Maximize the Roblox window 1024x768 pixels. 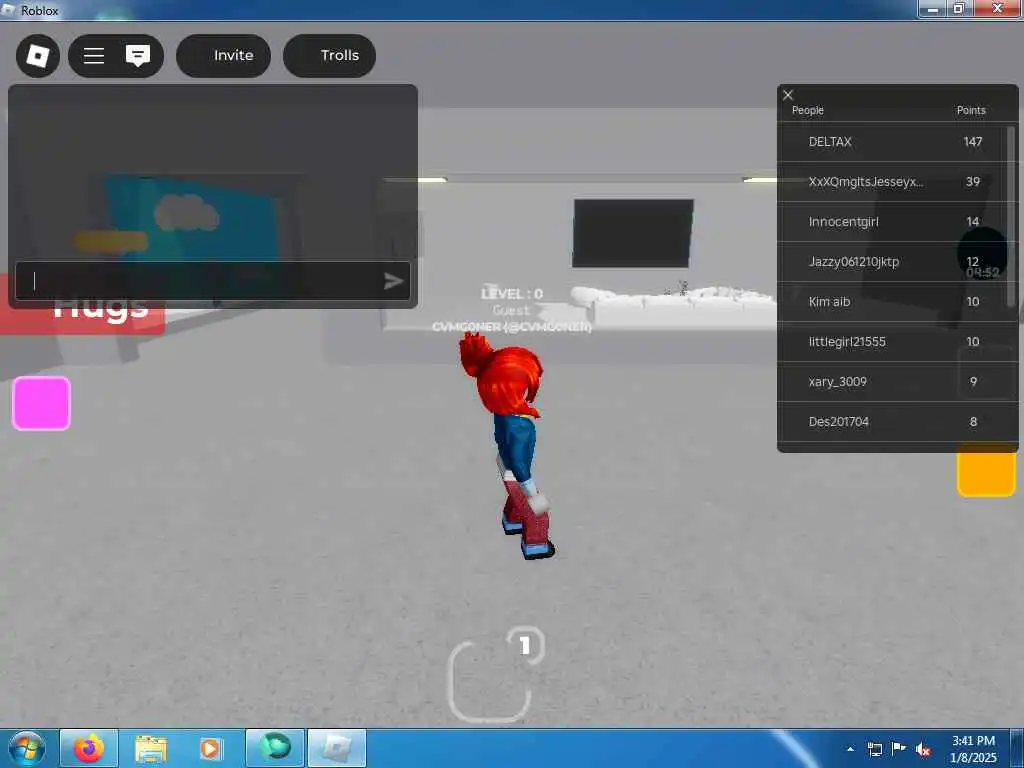(x=959, y=9)
